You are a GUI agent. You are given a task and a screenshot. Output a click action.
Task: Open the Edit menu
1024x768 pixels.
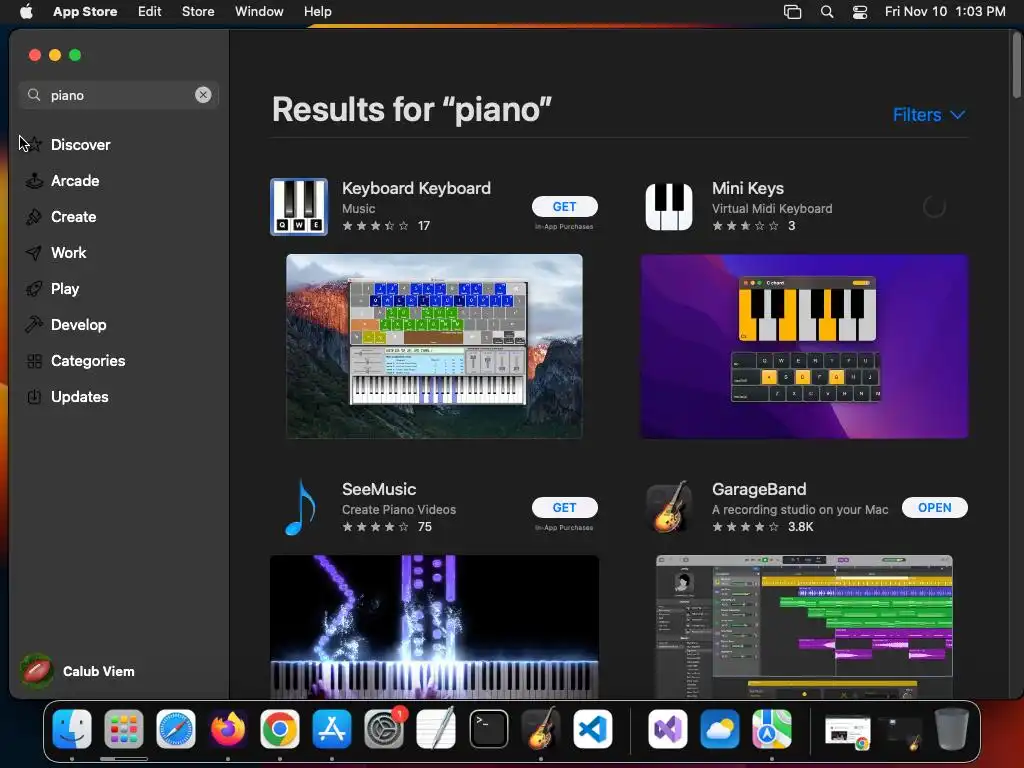150,12
